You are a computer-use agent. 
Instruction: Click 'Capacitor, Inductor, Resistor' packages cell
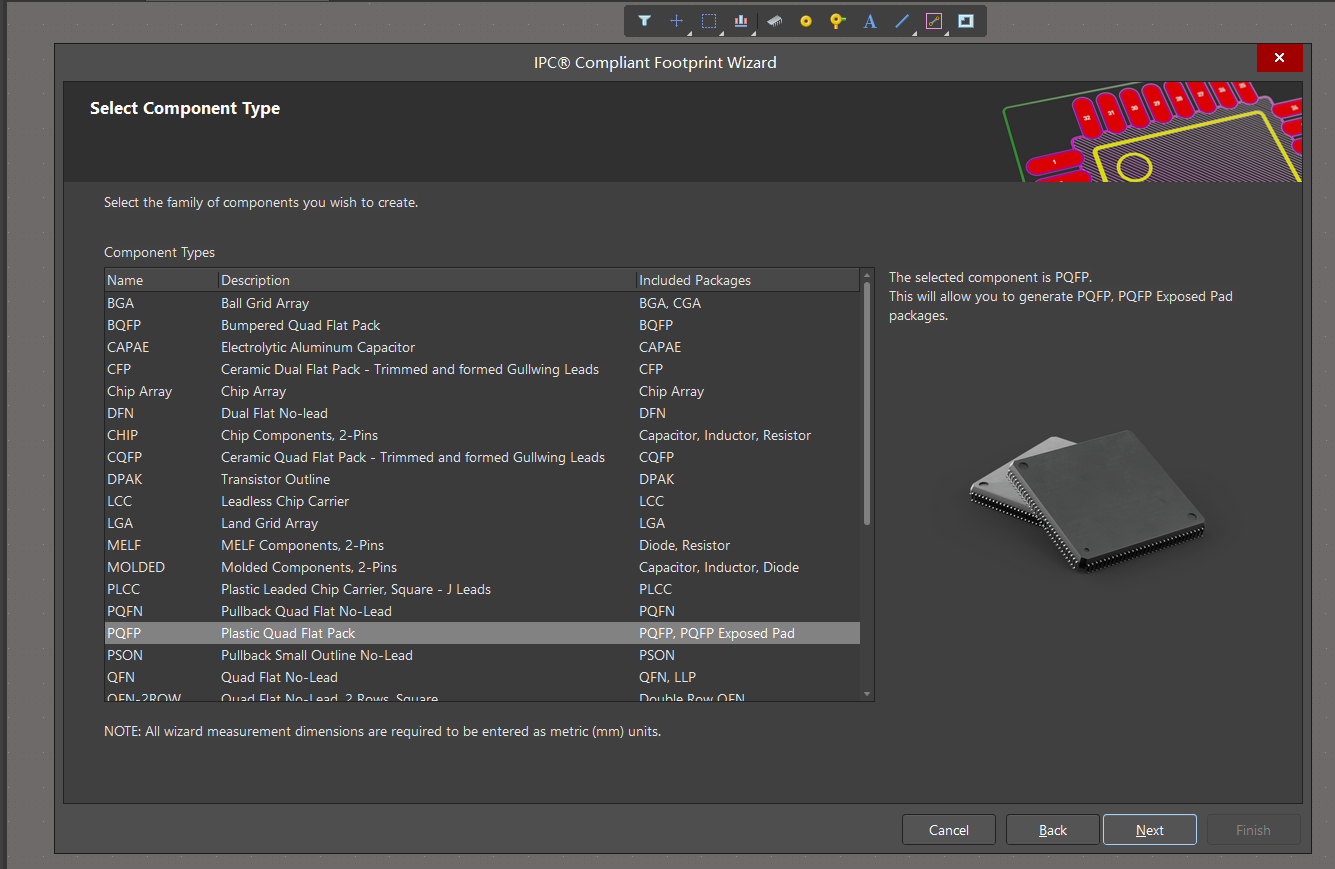point(725,435)
